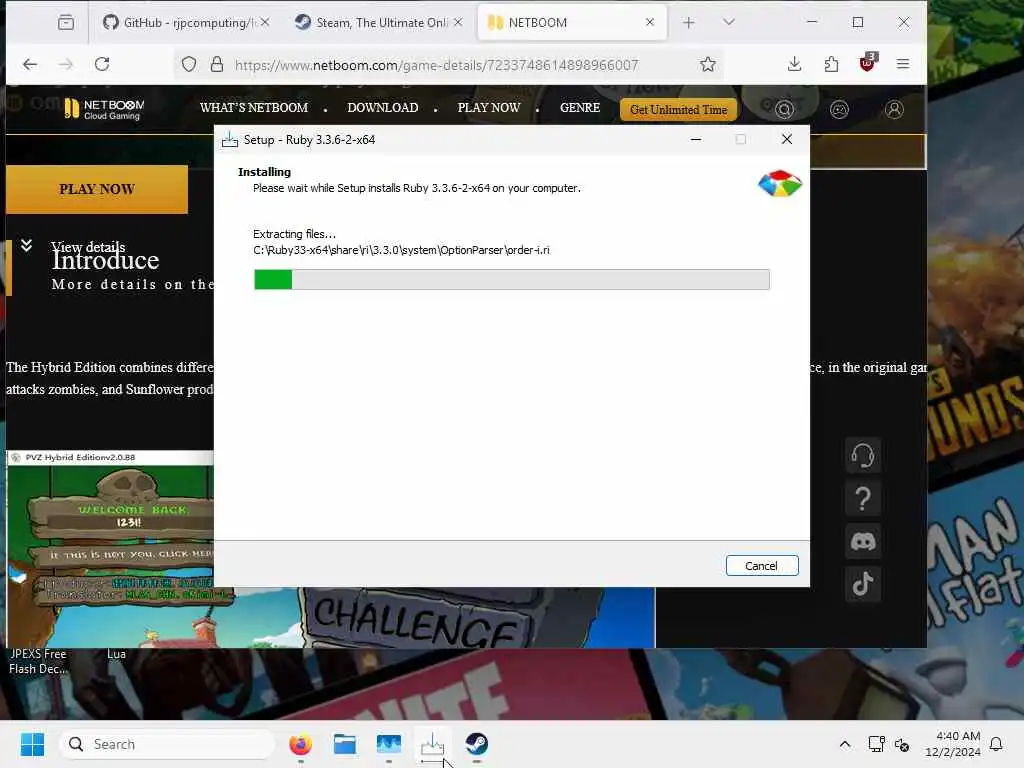
Task: Click the NETBOOM Cloud Gaming logo
Action: pos(104,108)
